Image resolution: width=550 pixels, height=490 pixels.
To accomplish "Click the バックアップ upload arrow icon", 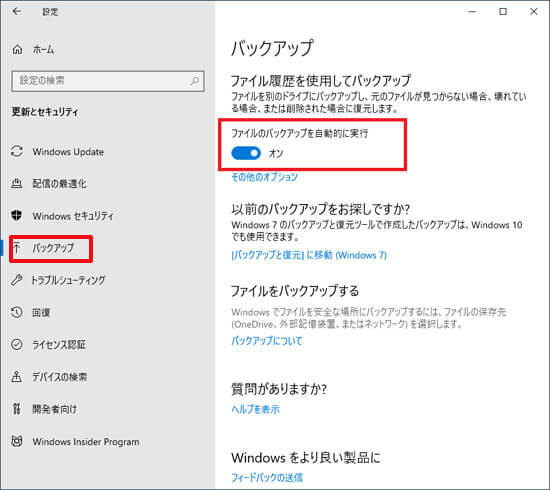I will pos(16,248).
